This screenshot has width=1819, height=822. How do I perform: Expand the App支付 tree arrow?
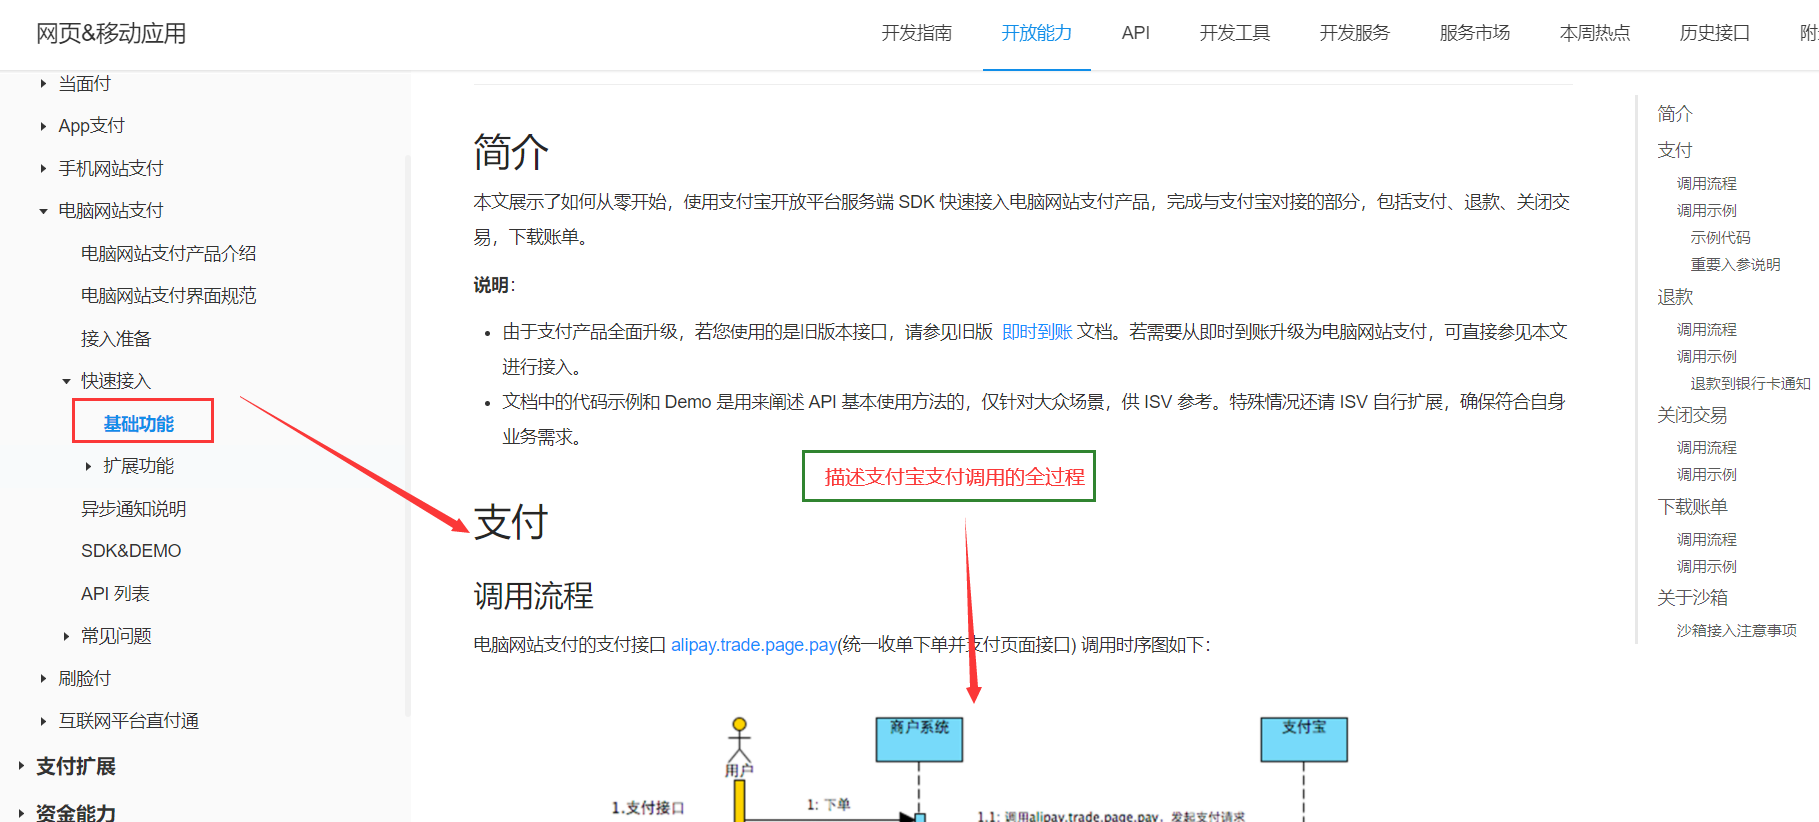click(43, 126)
